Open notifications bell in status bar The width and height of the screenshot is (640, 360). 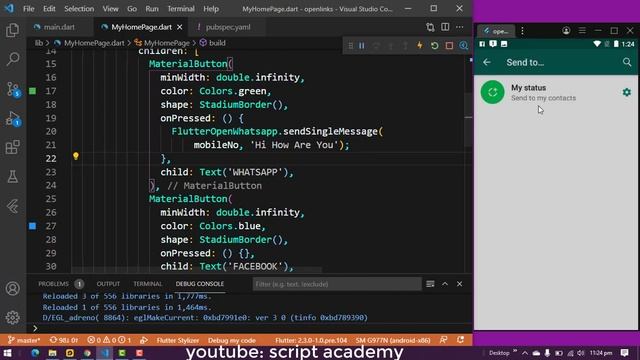pyautogui.click(x=460, y=340)
